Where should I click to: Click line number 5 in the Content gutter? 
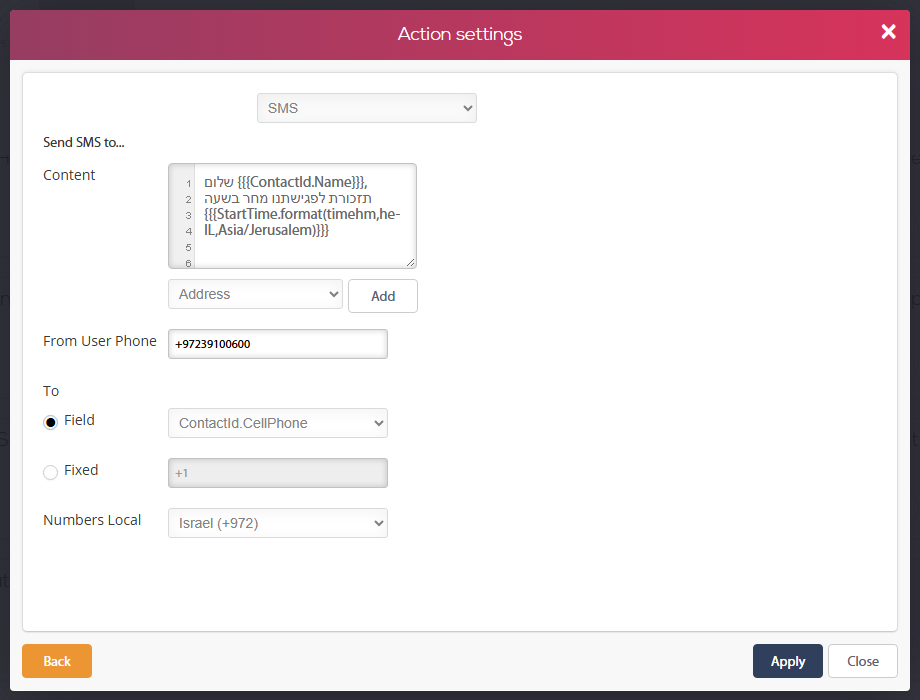pos(188,247)
